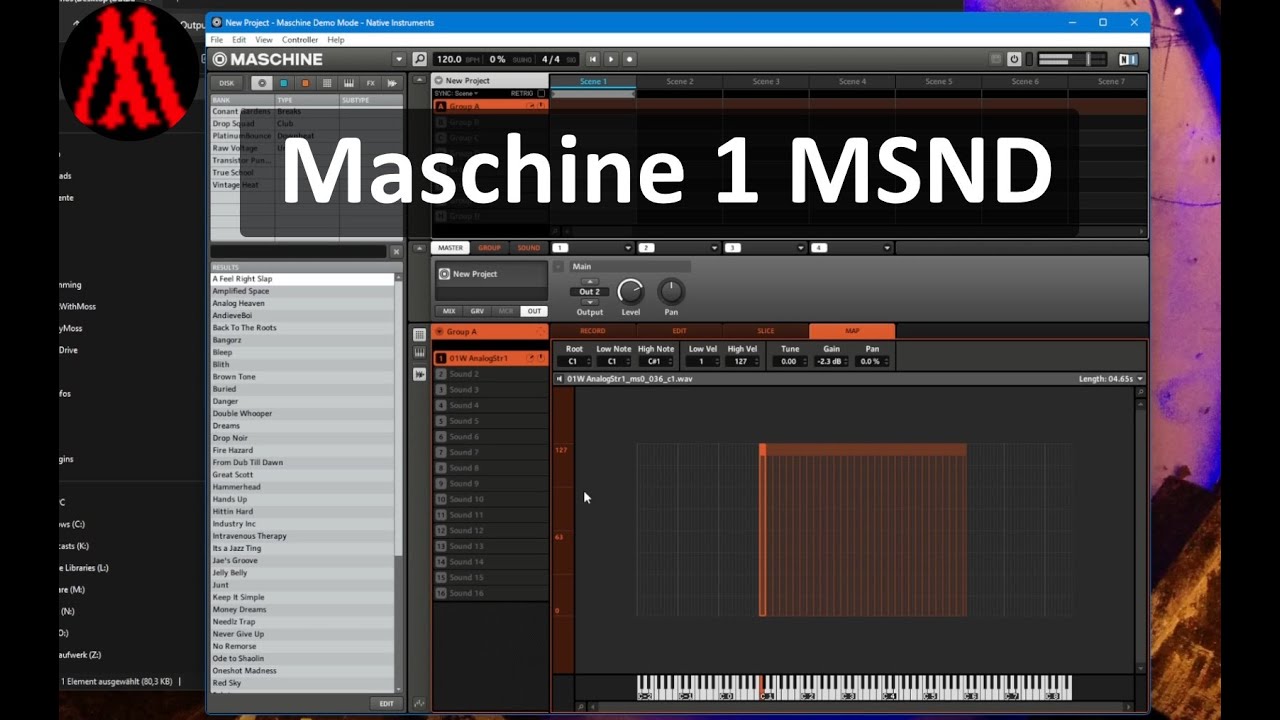Switch browser to DISK mode

[x=227, y=83]
